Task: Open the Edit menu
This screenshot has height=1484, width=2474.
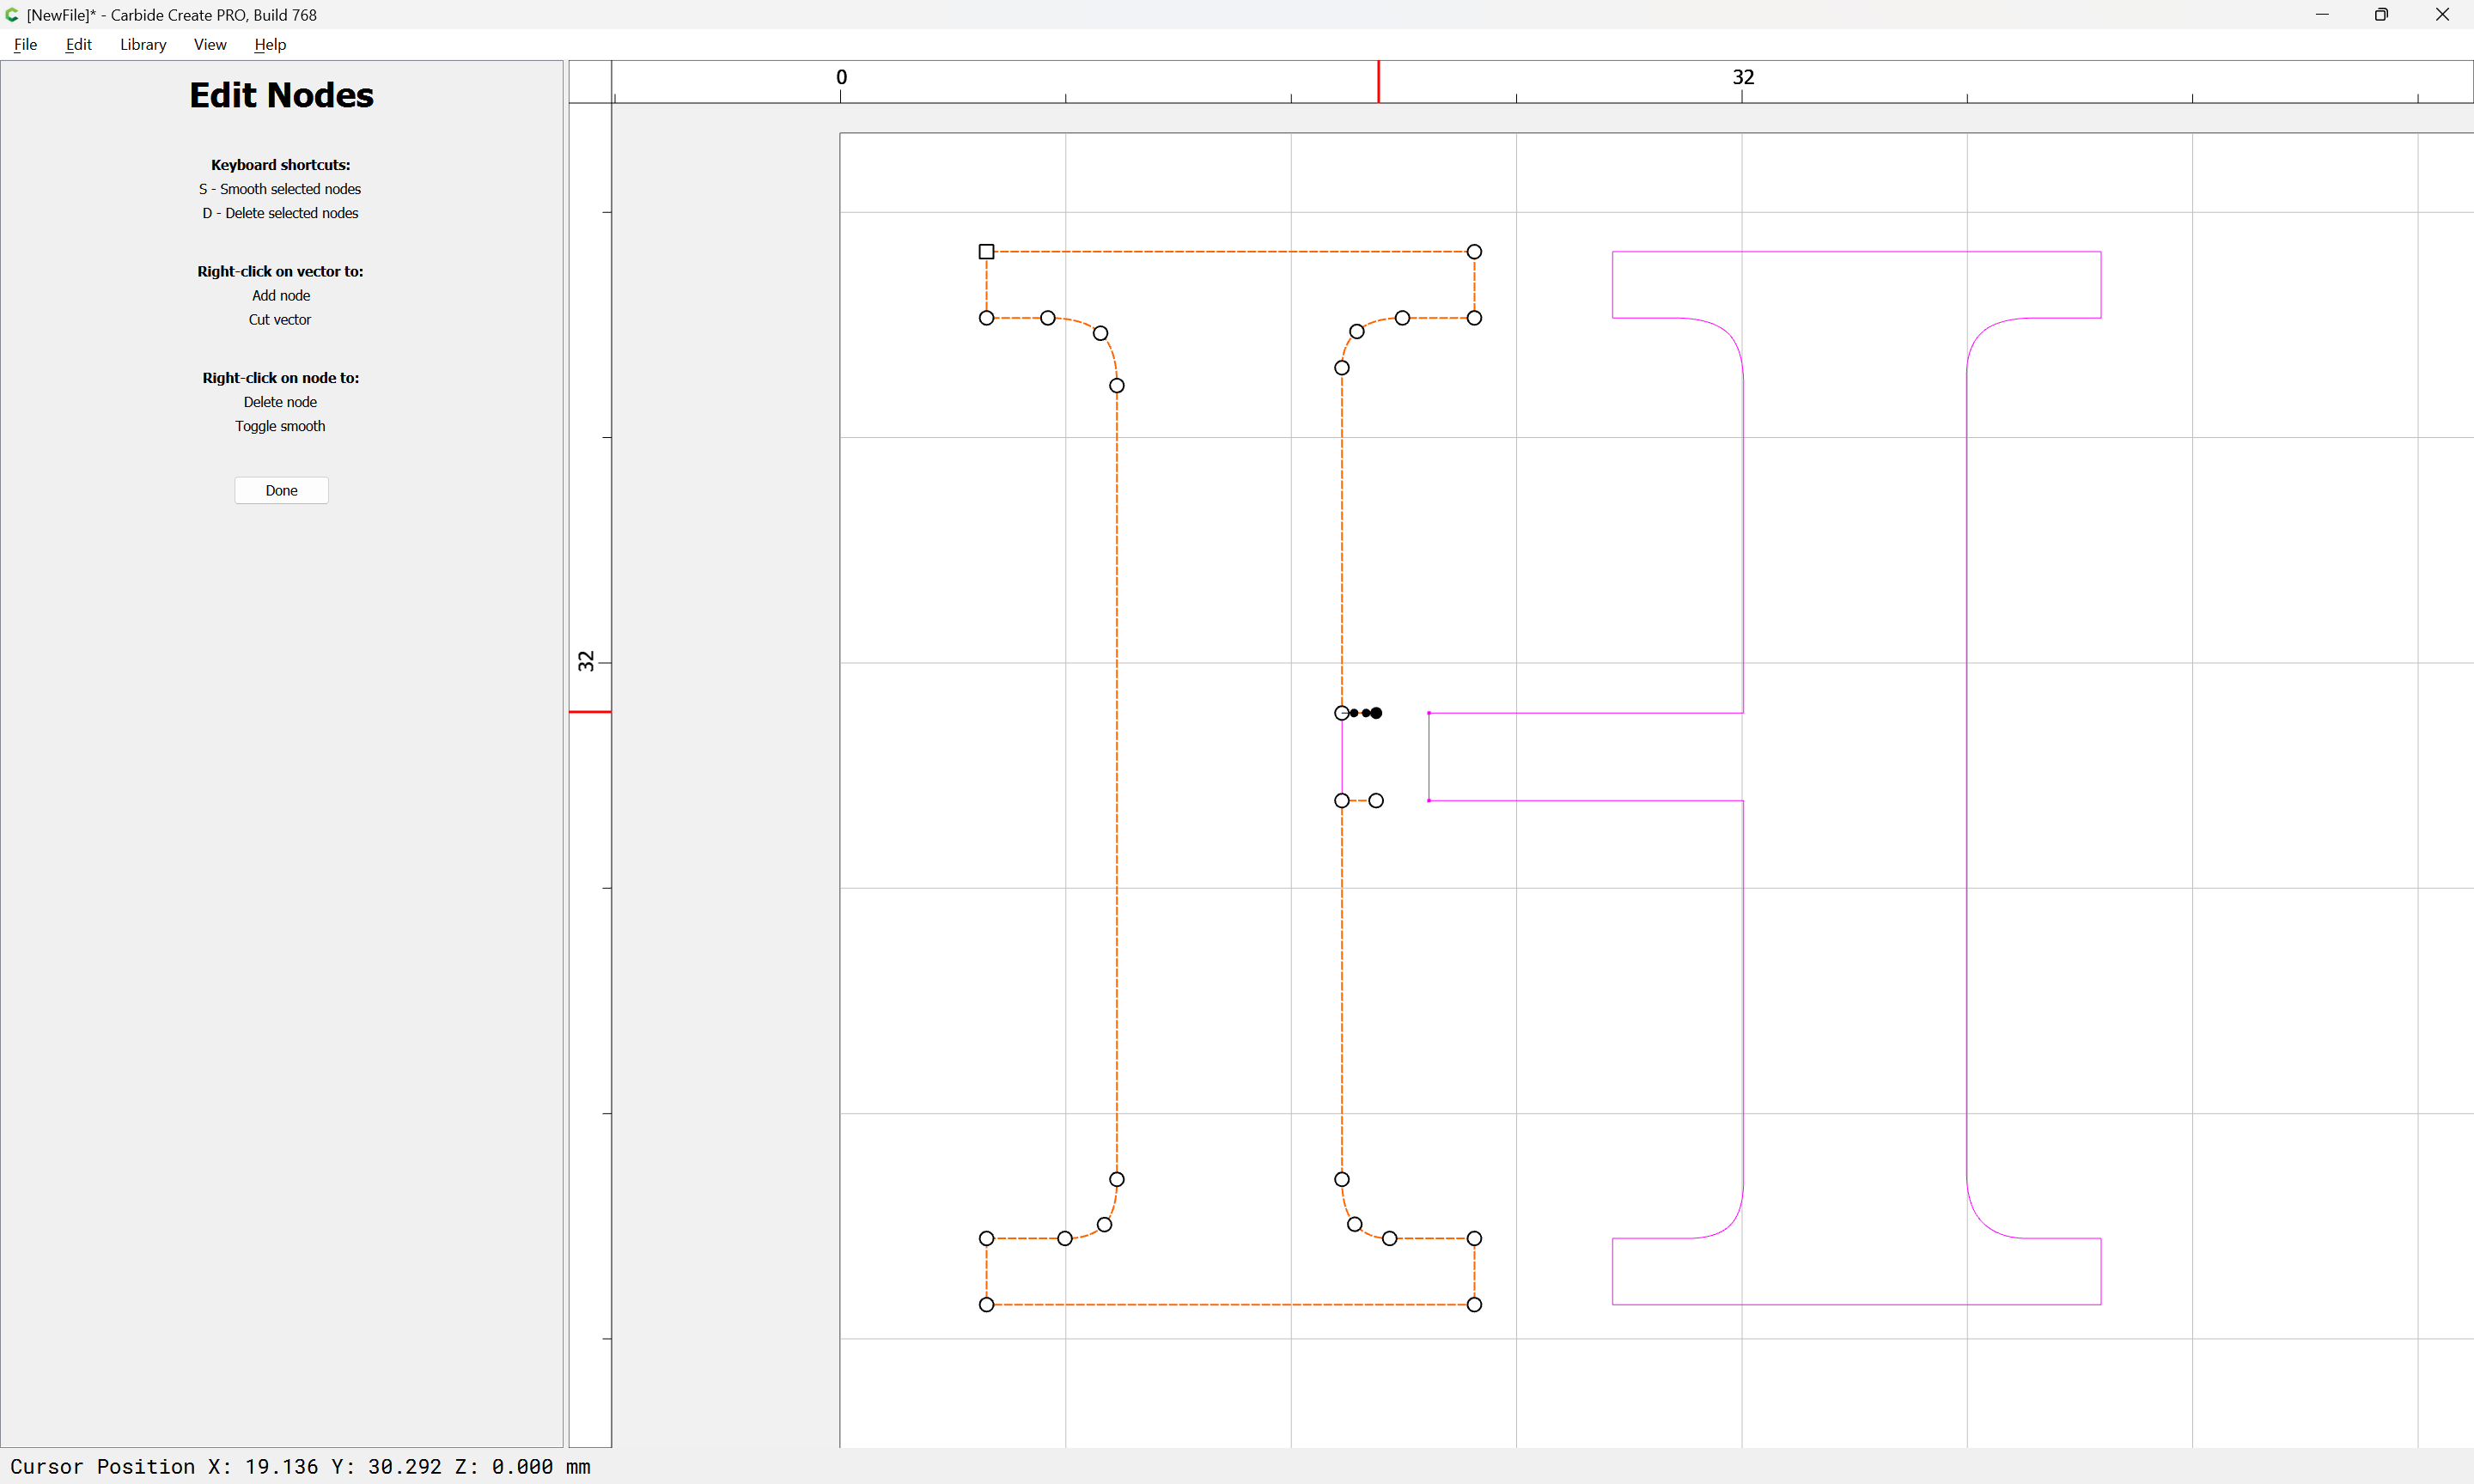Action: 78,44
